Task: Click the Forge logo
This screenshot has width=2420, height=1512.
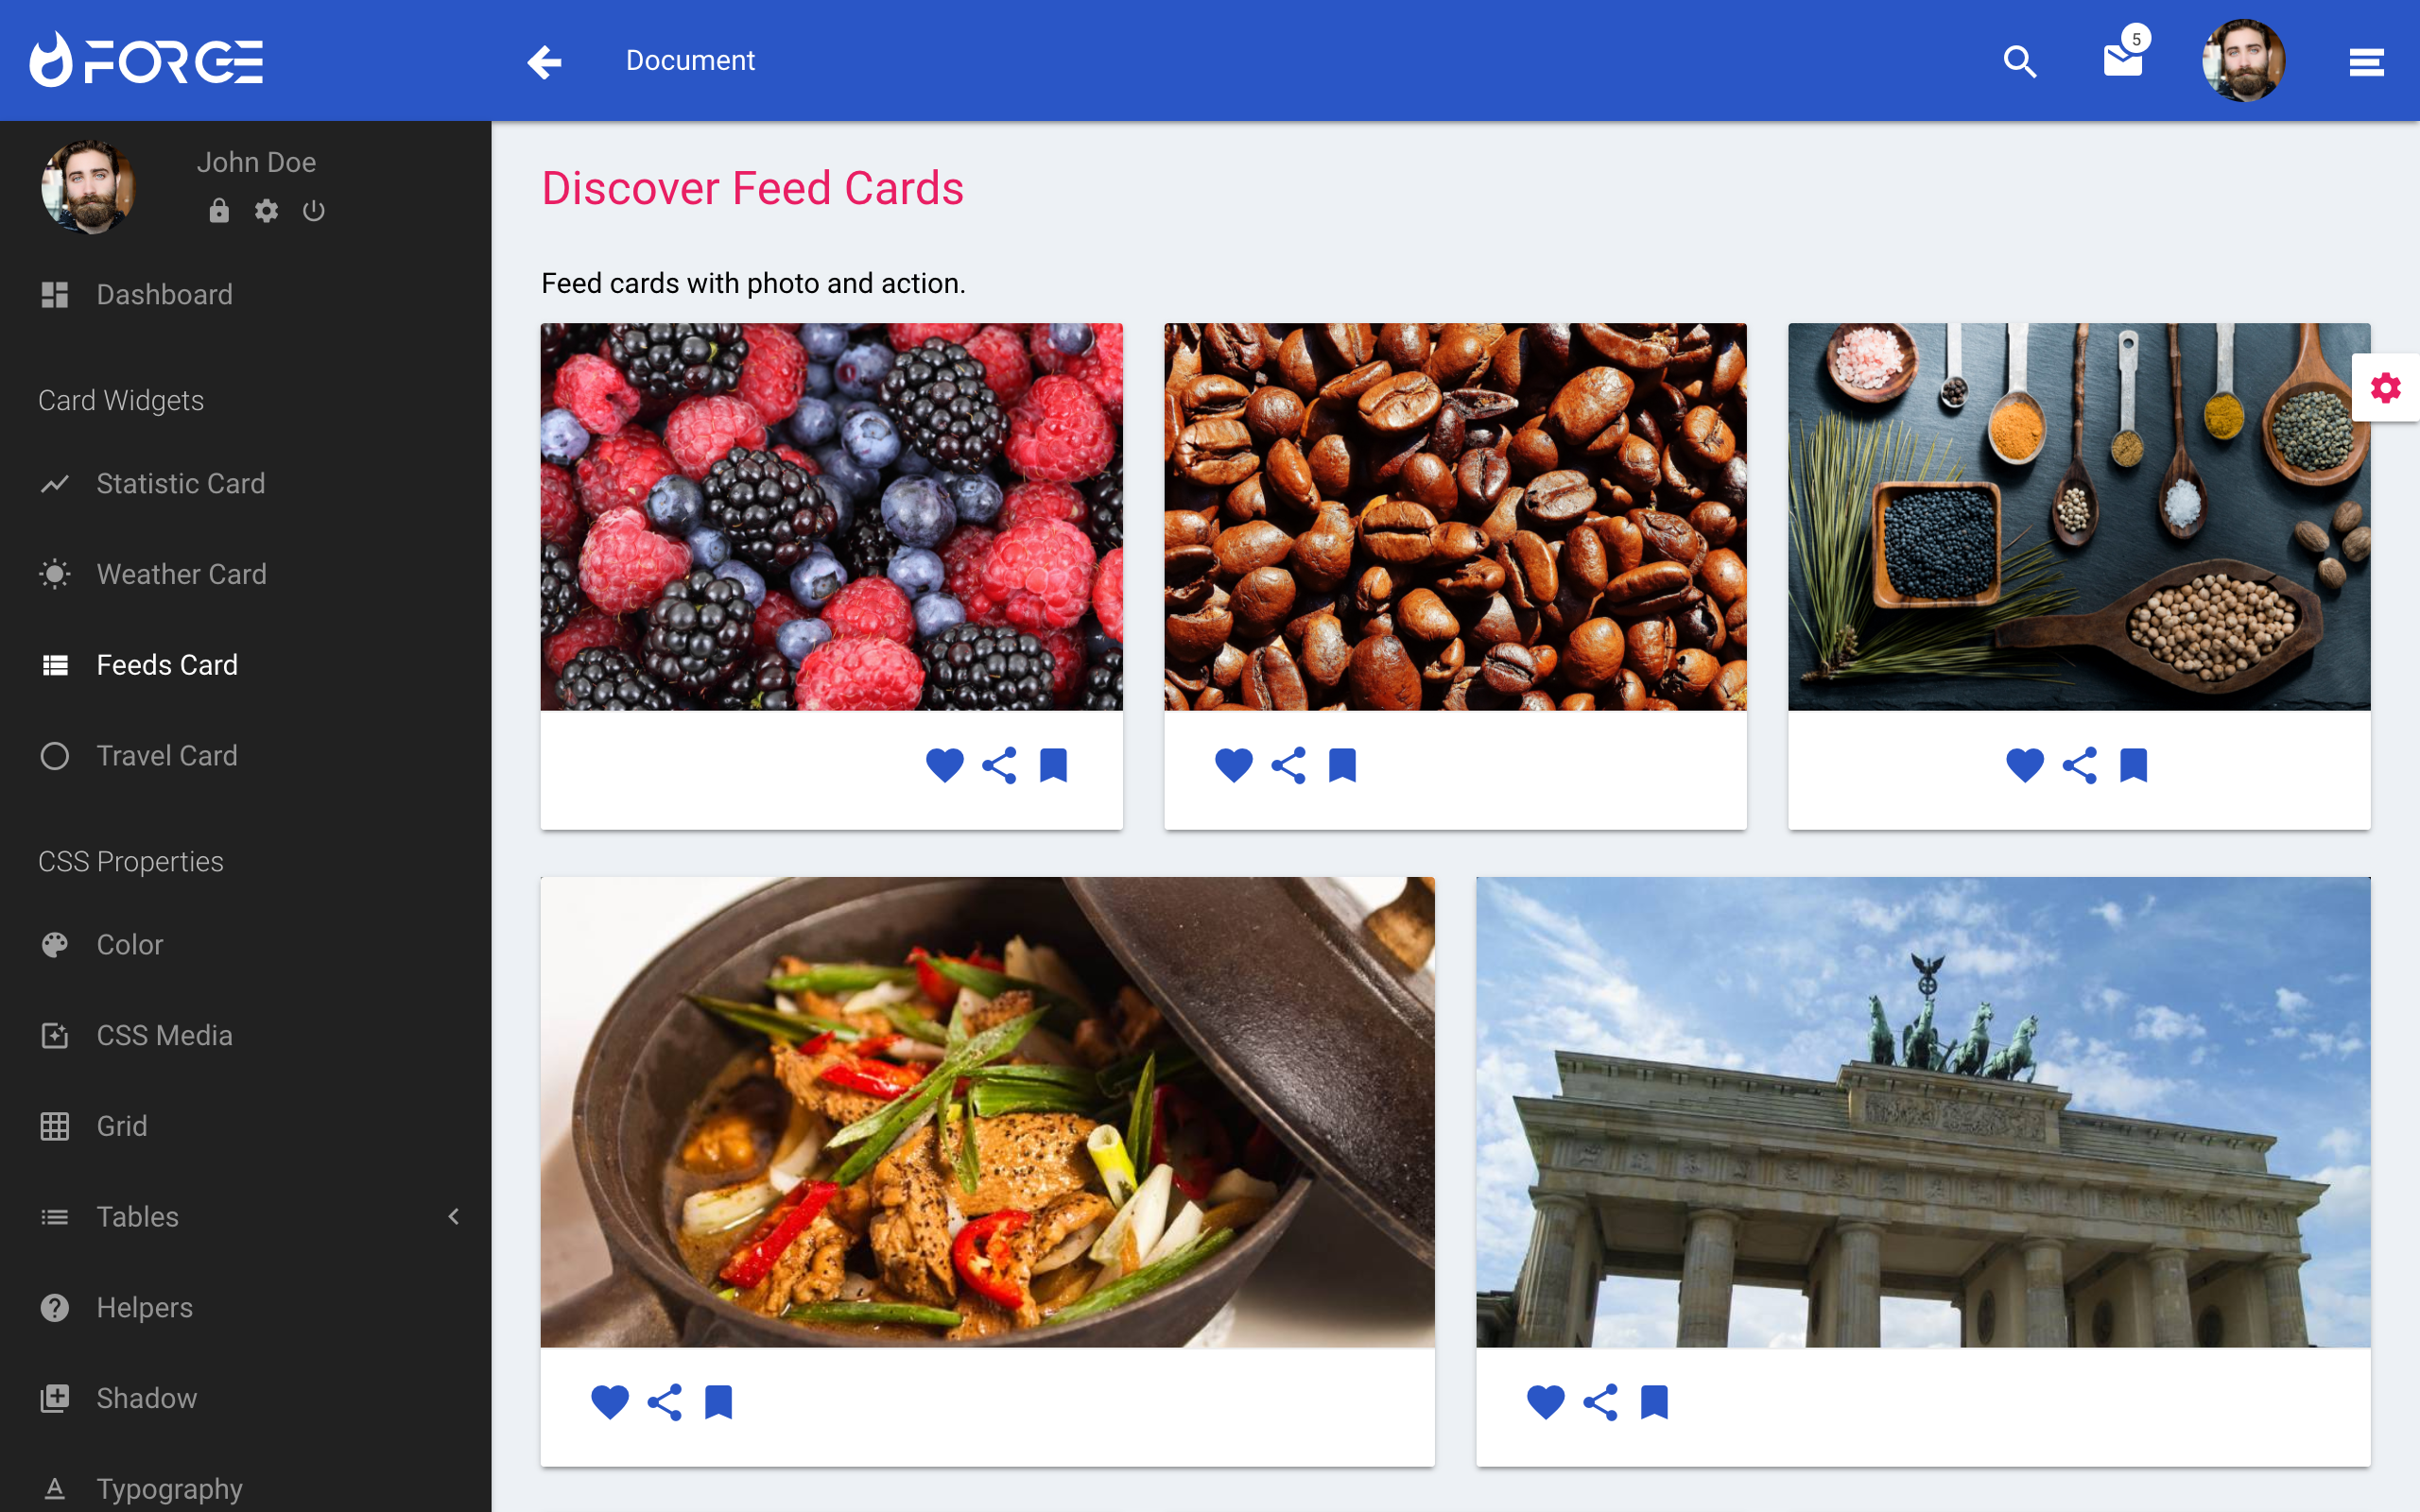Action: pos(146,60)
